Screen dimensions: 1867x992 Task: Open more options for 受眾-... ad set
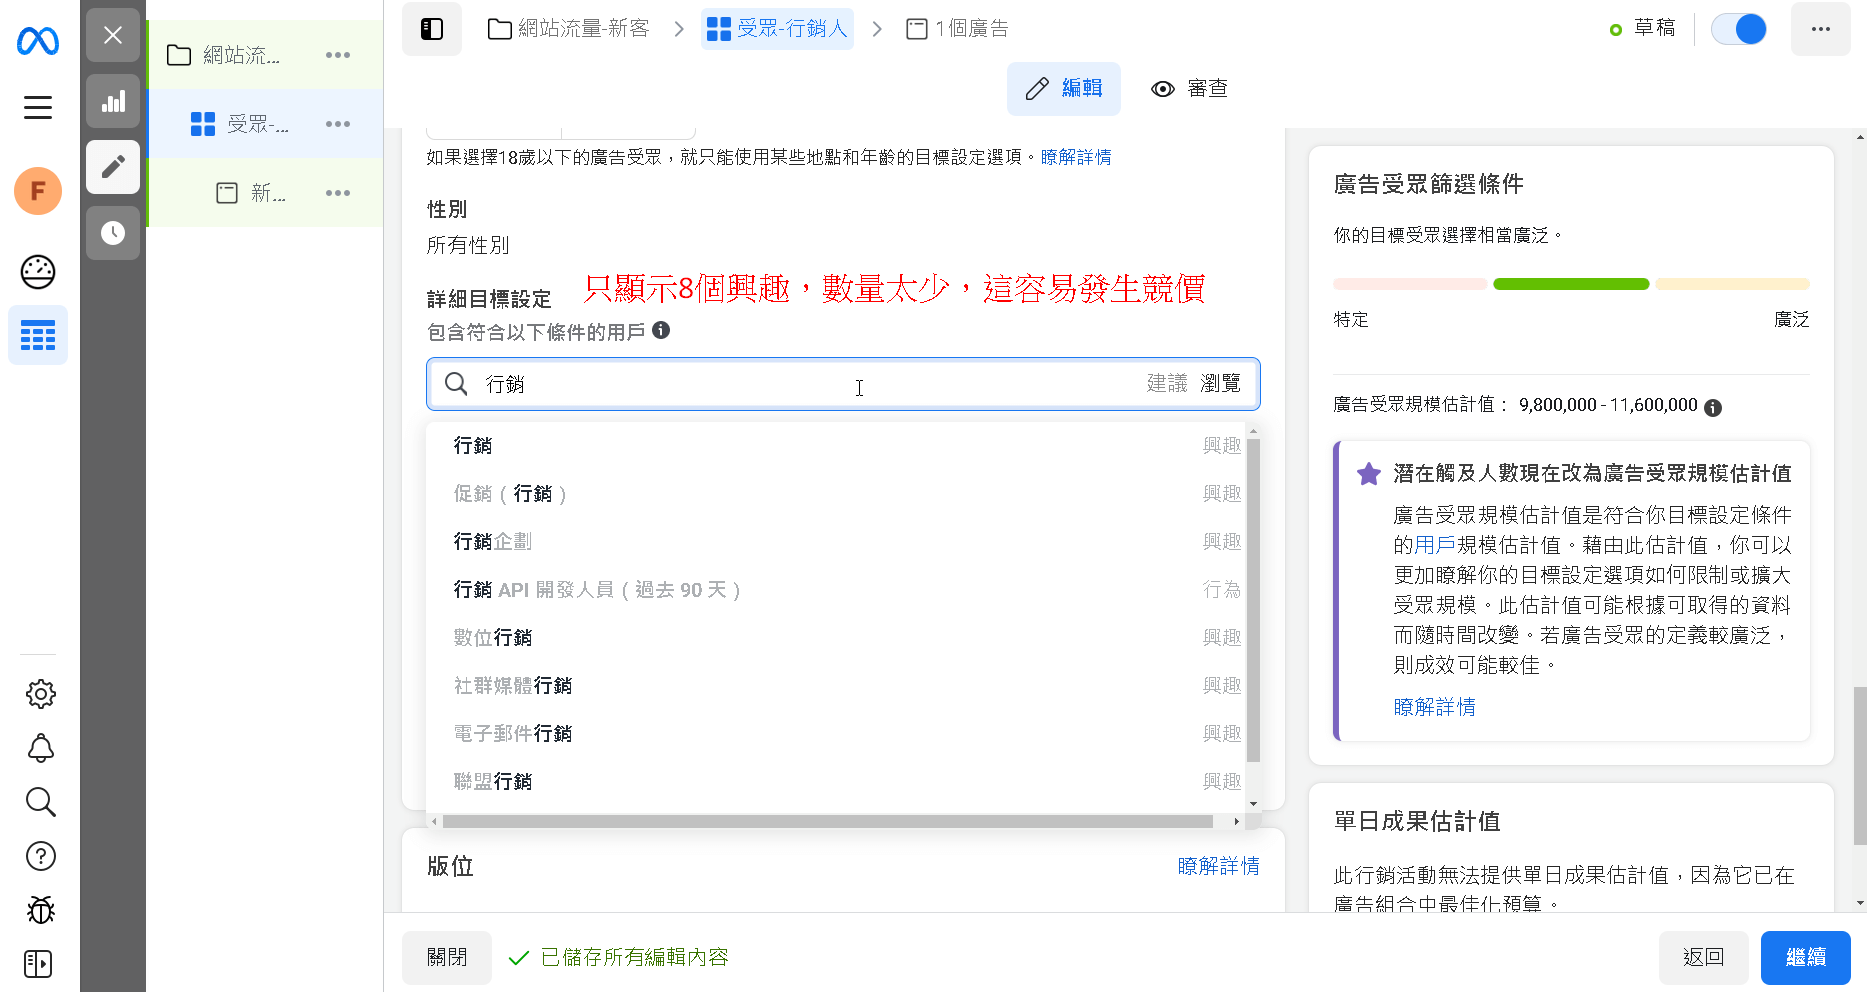point(338,124)
